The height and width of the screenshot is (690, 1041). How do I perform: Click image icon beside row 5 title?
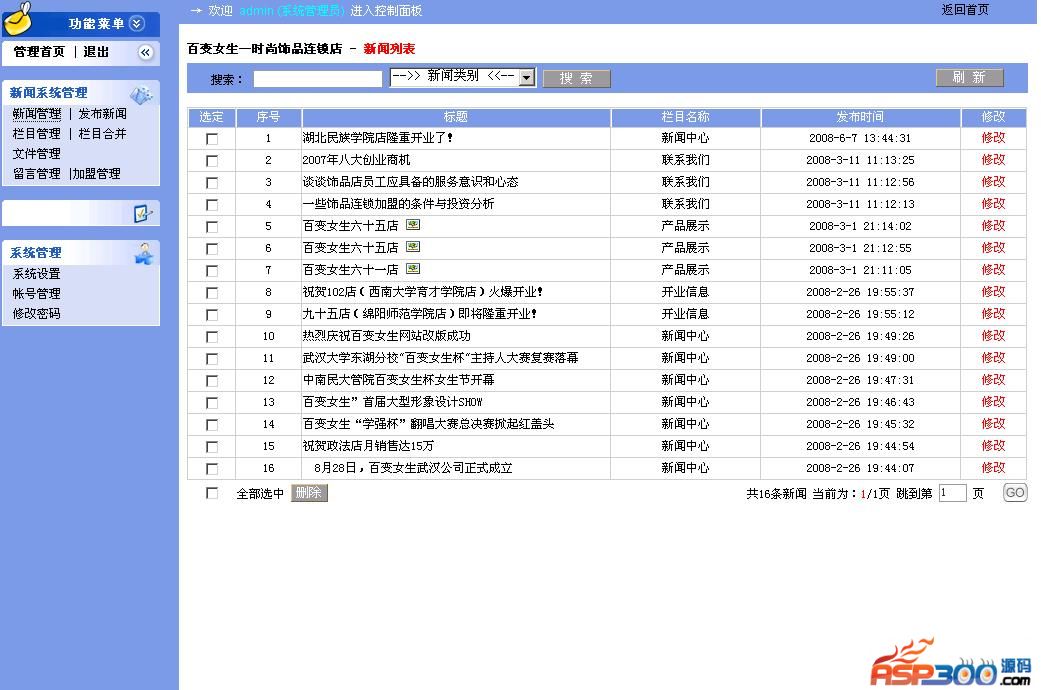click(x=413, y=225)
